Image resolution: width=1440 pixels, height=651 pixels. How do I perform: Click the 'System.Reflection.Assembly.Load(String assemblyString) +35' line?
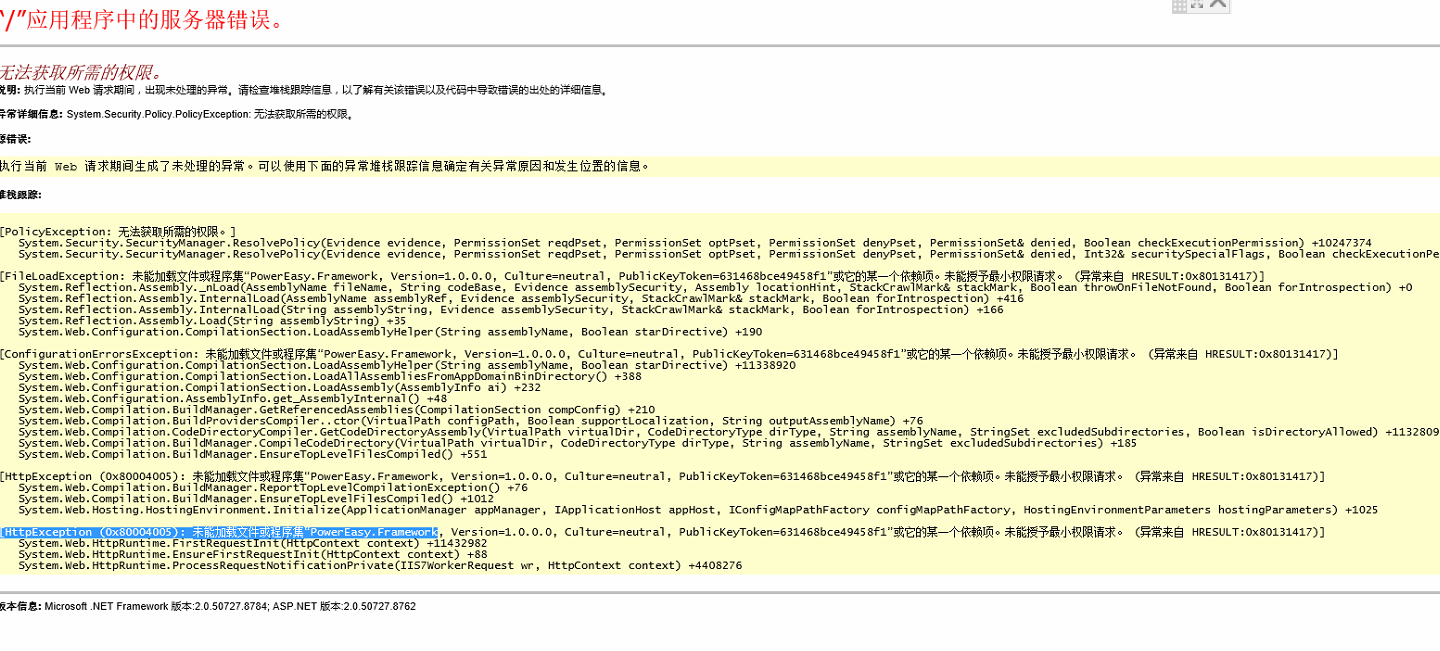pyautogui.click(x=212, y=321)
